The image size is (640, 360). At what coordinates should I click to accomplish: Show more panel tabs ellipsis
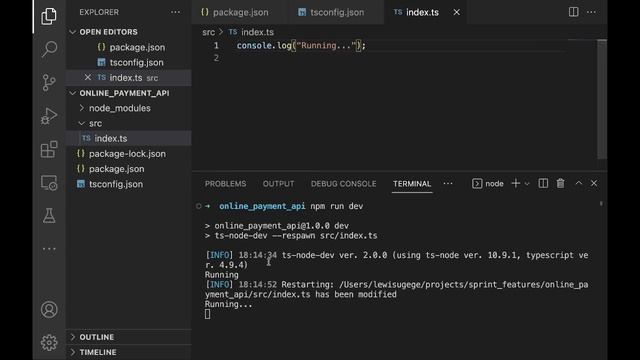click(x=448, y=184)
